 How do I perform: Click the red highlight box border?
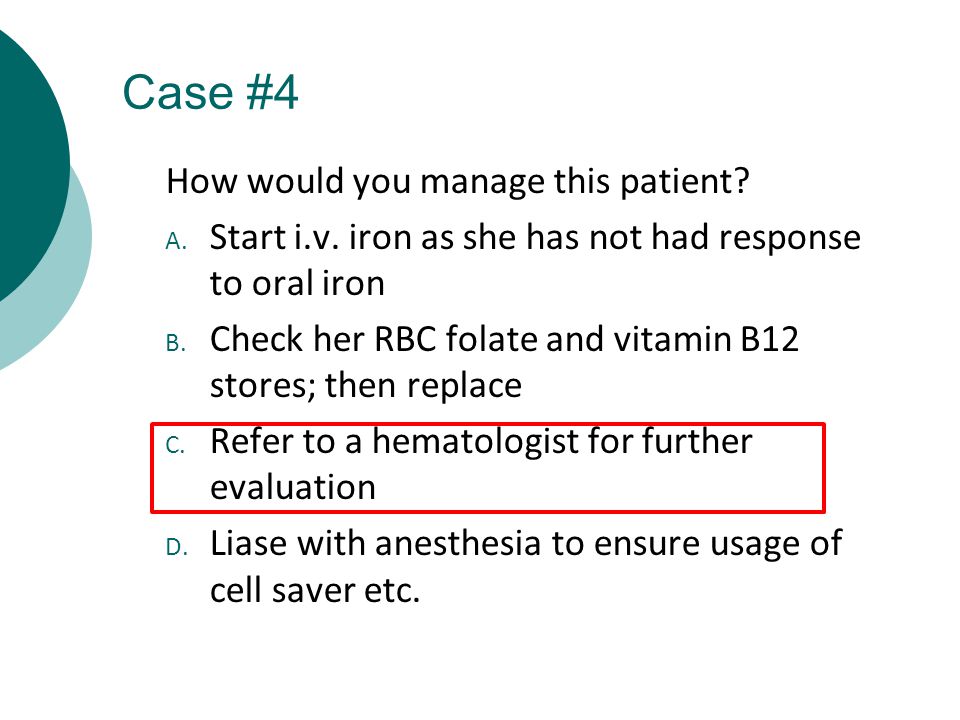488,424
